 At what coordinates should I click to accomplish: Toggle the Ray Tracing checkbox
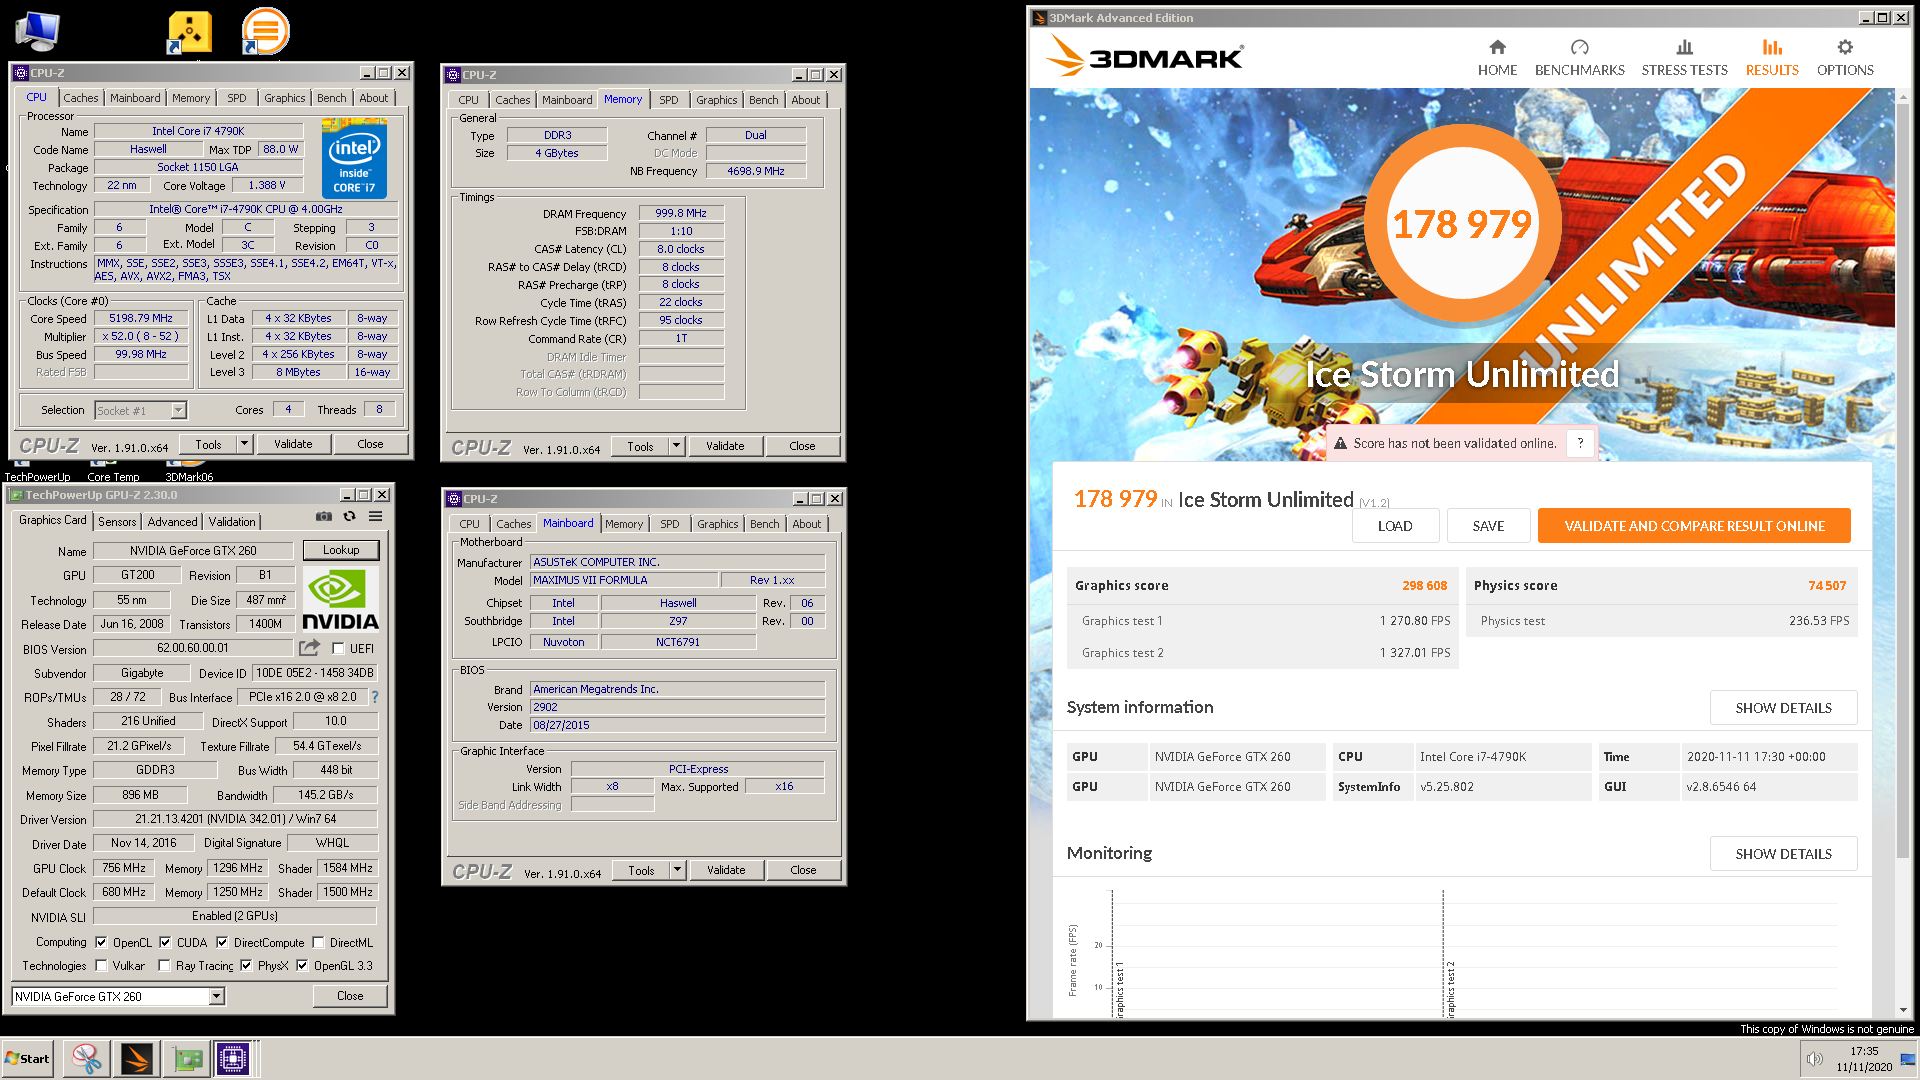coord(164,966)
